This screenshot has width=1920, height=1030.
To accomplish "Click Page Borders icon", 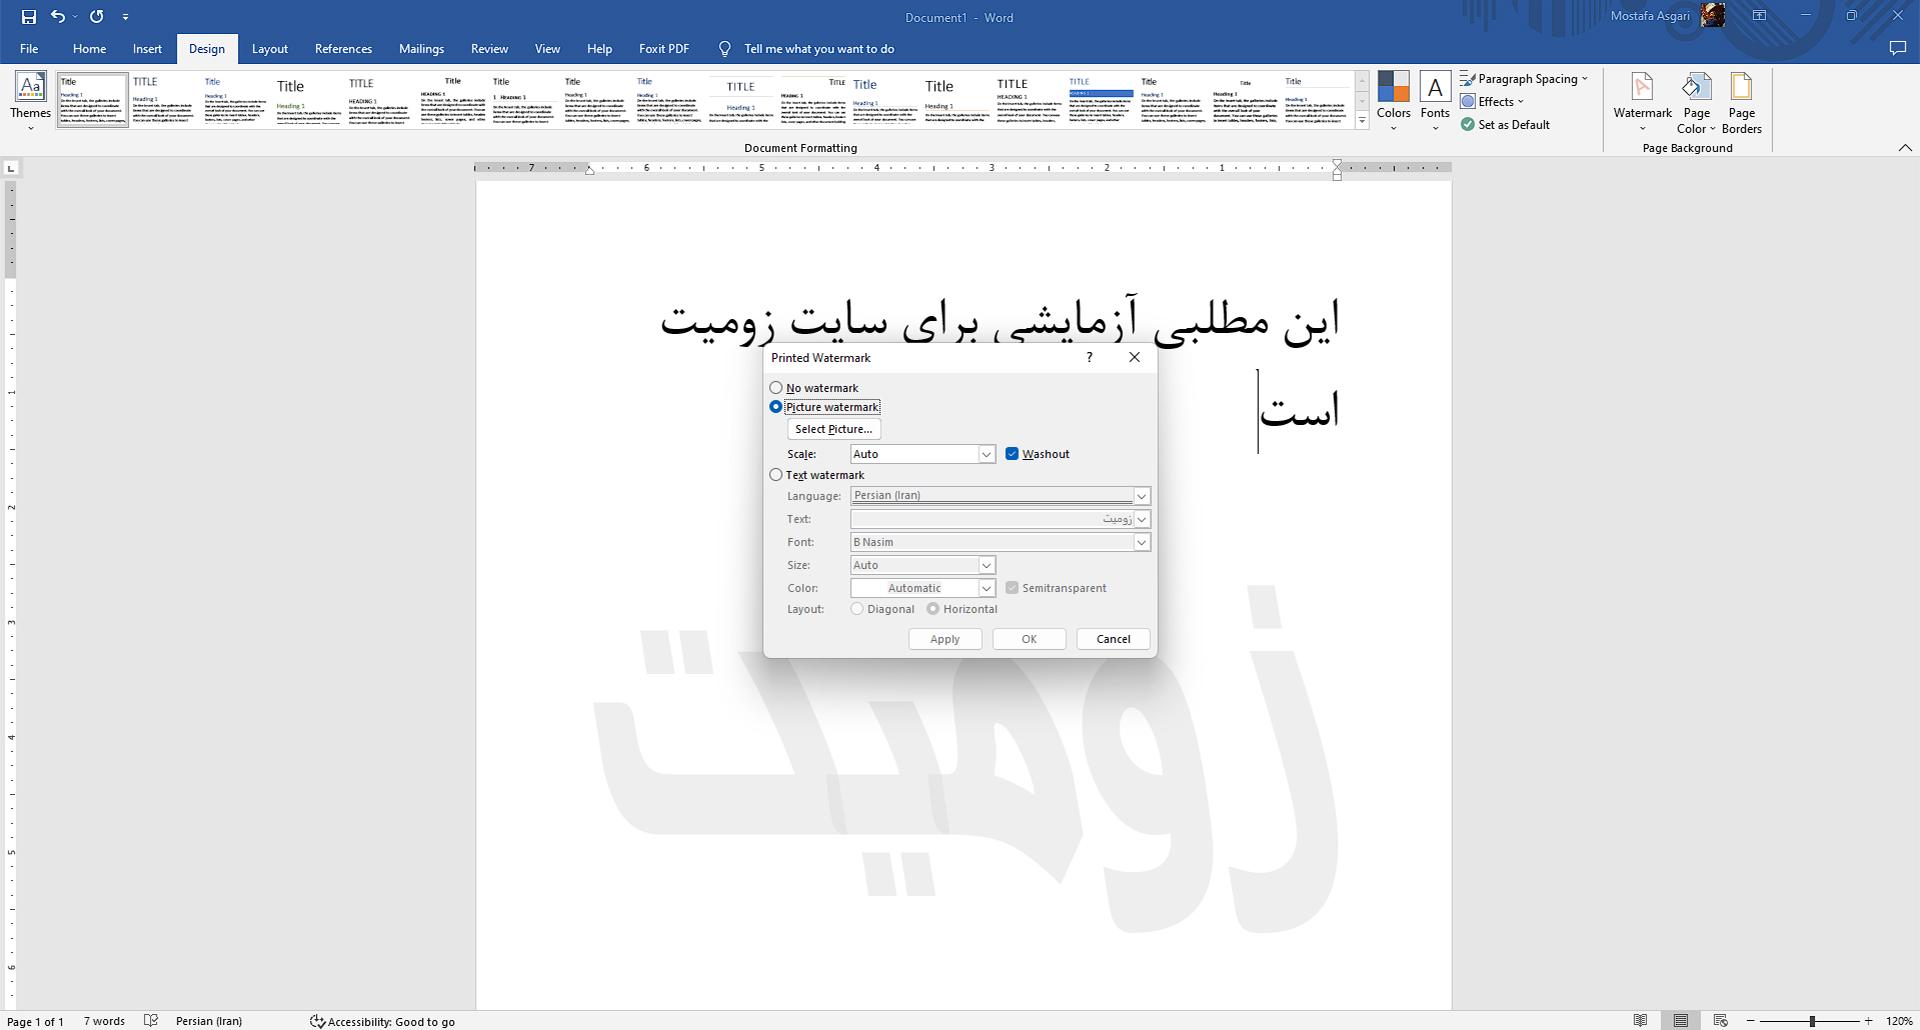I will [x=1741, y=101].
